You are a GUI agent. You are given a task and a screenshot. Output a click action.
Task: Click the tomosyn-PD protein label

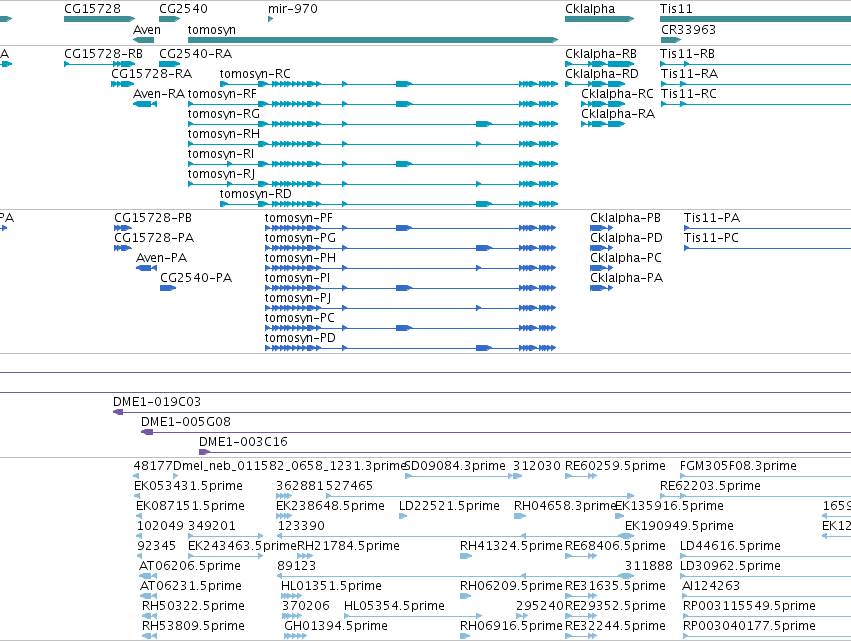pos(300,339)
